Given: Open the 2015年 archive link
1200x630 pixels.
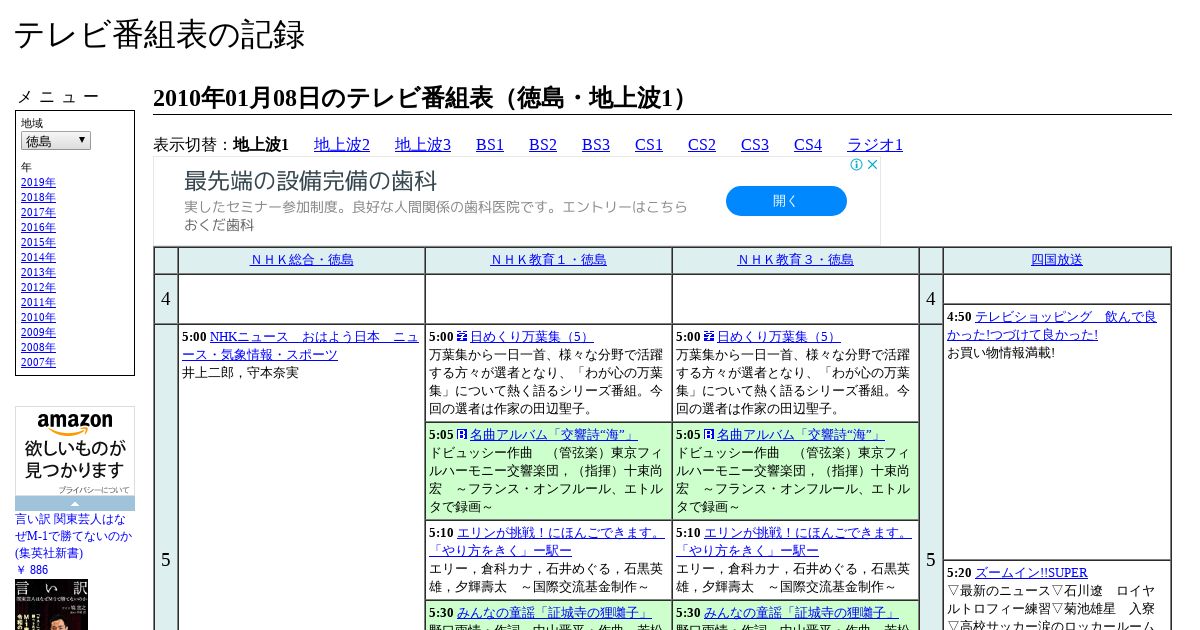Looking at the screenshot, I should [38, 243].
